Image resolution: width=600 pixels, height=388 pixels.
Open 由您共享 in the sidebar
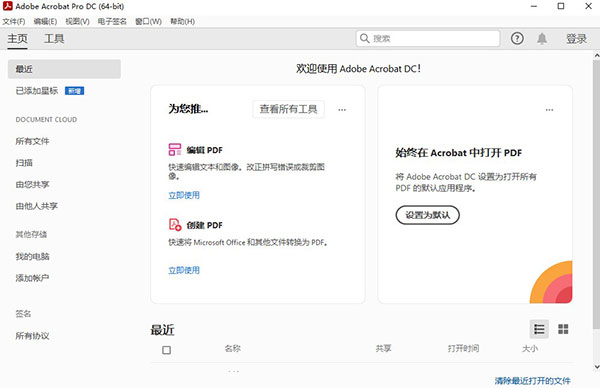click(x=32, y=184)
